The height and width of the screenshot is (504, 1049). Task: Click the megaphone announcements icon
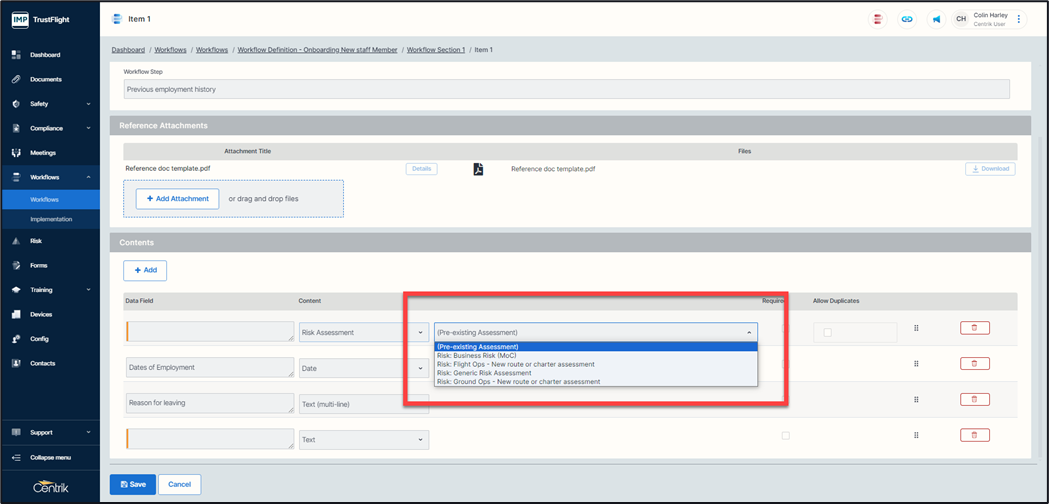click(936, 19)
